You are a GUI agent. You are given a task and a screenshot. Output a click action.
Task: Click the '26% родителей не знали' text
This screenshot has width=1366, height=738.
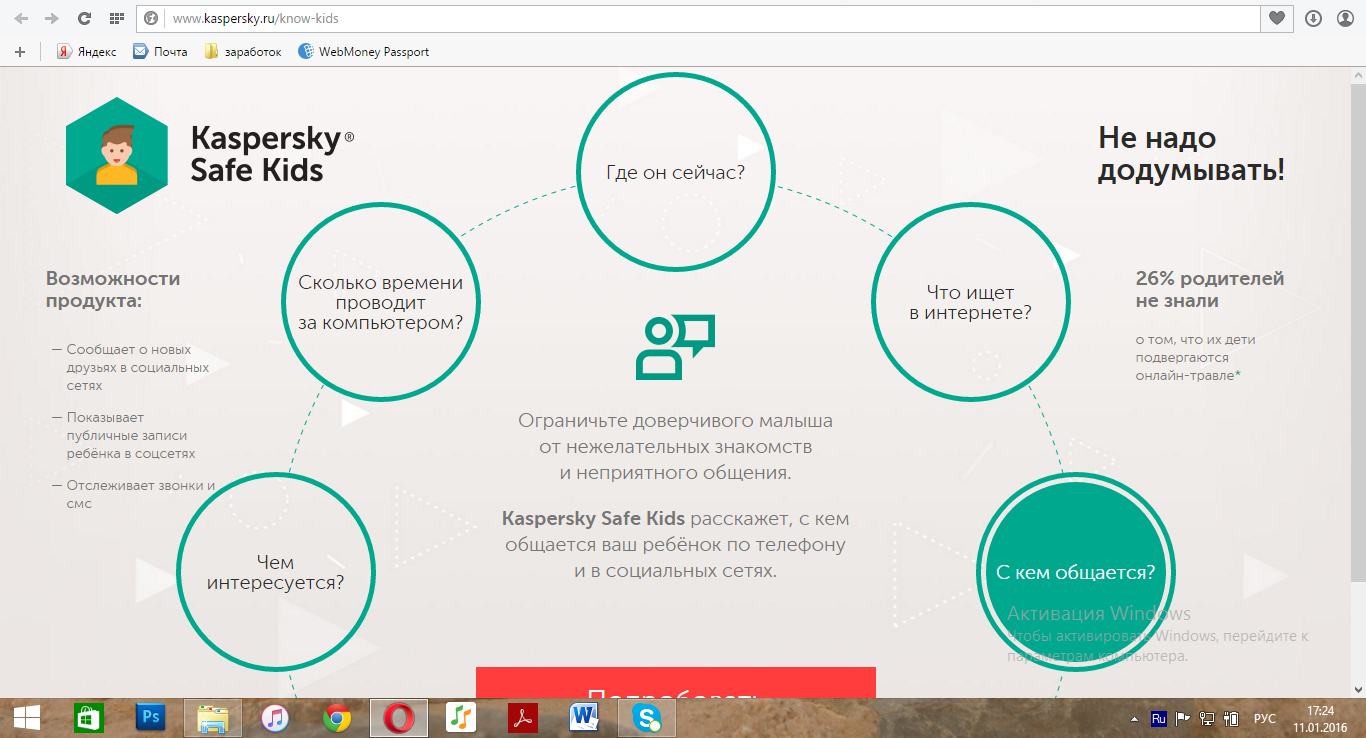click(1209, 289)
